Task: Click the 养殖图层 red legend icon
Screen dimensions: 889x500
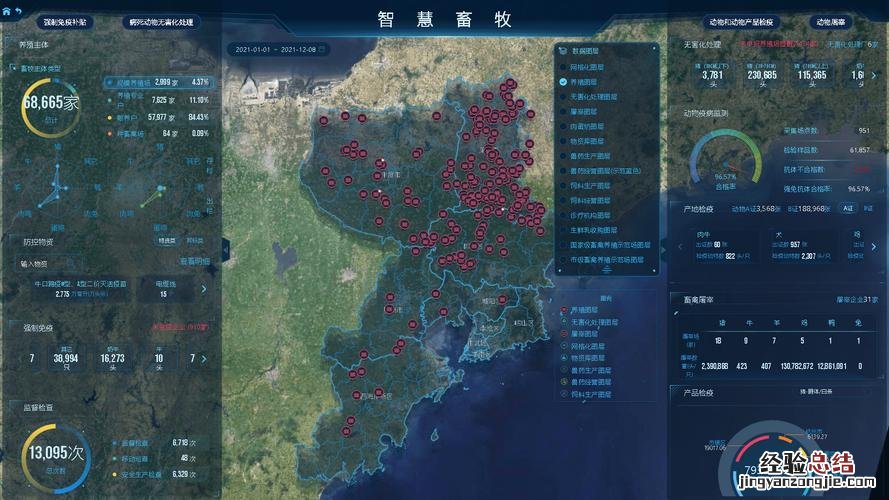Action: coord(564,310)
